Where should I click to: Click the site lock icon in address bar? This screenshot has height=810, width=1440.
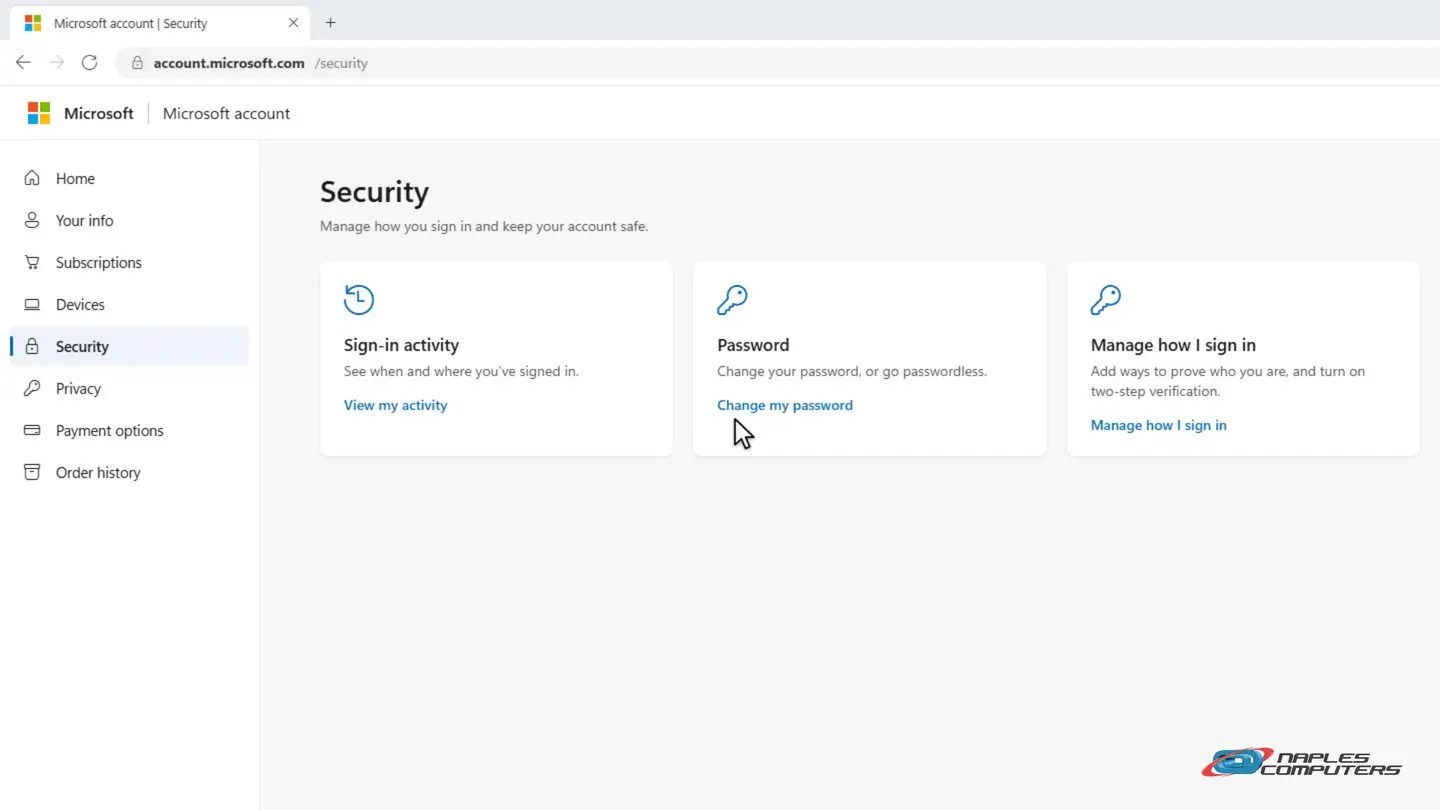(138, 63)
